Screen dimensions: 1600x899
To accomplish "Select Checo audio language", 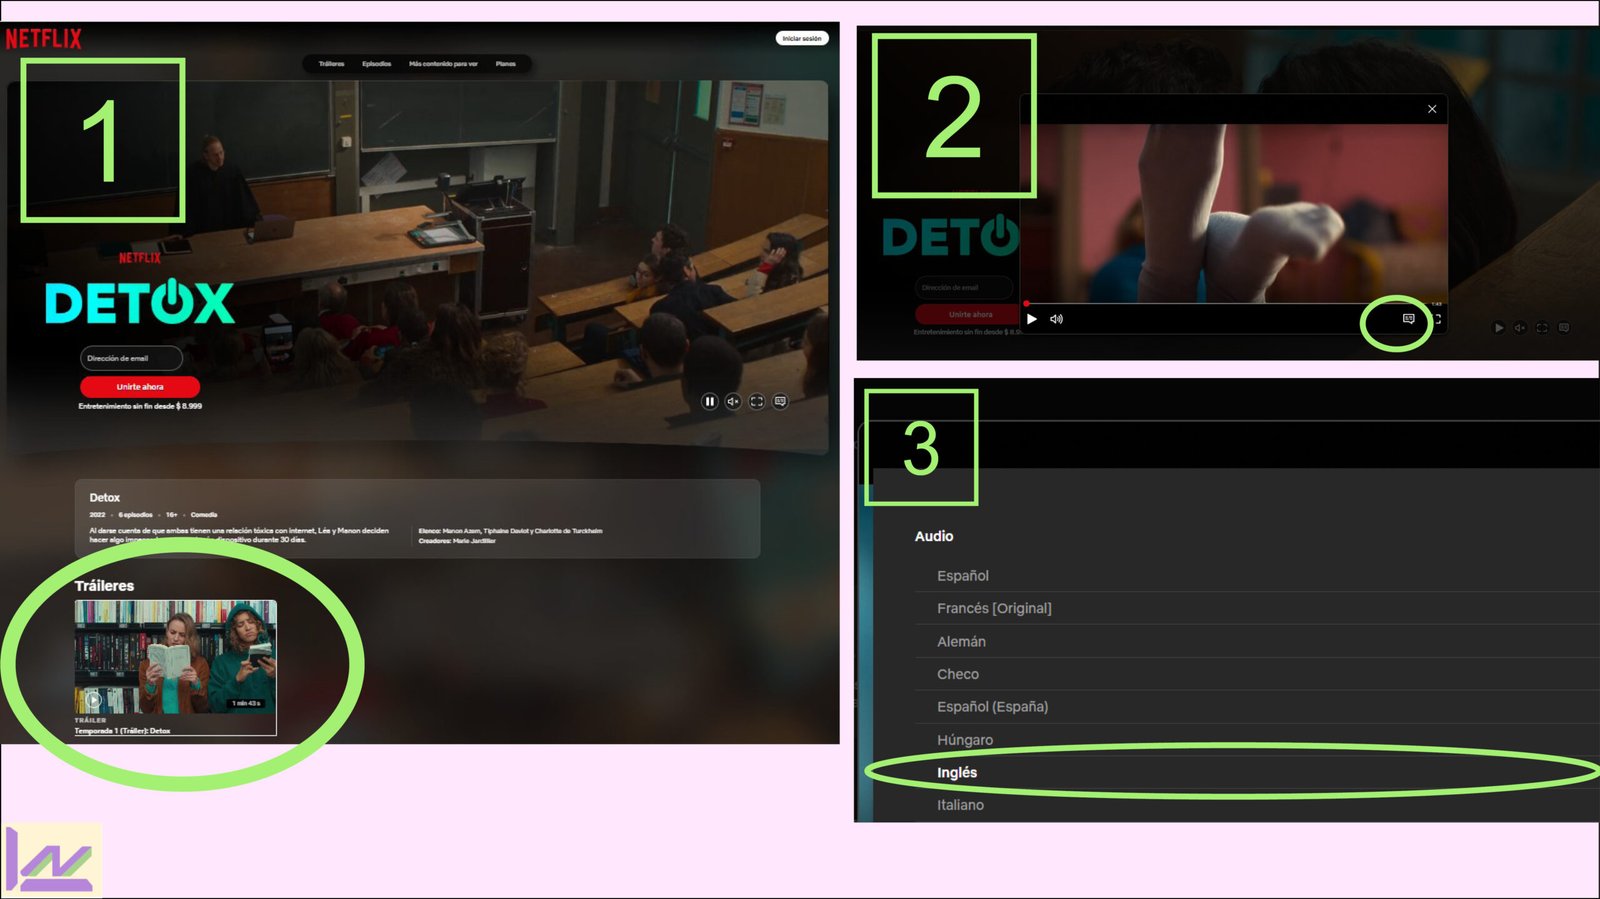I will [x=1257, y=674].
